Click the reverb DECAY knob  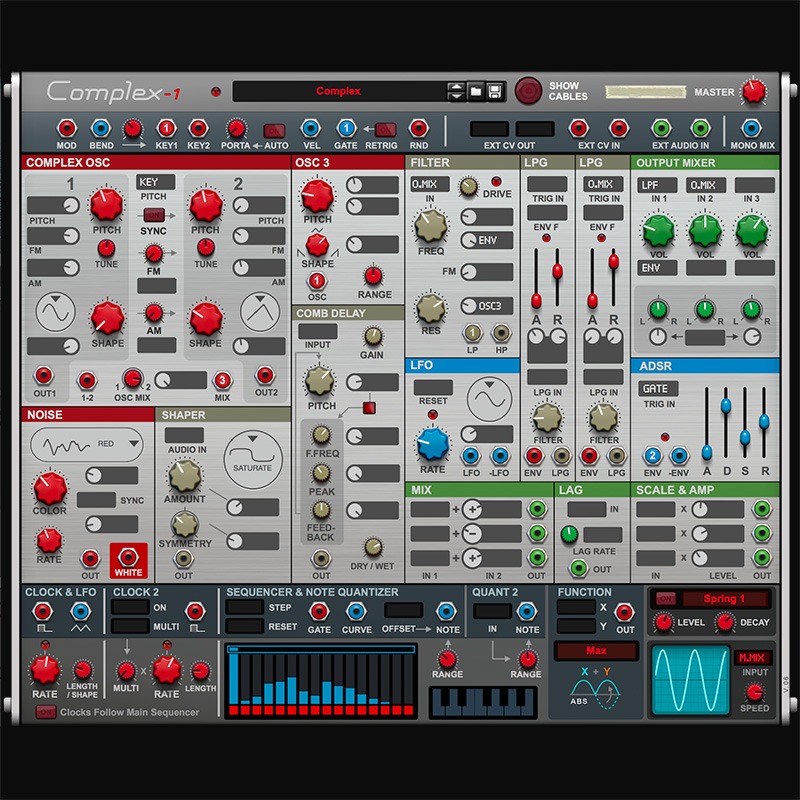coord(724,622)
